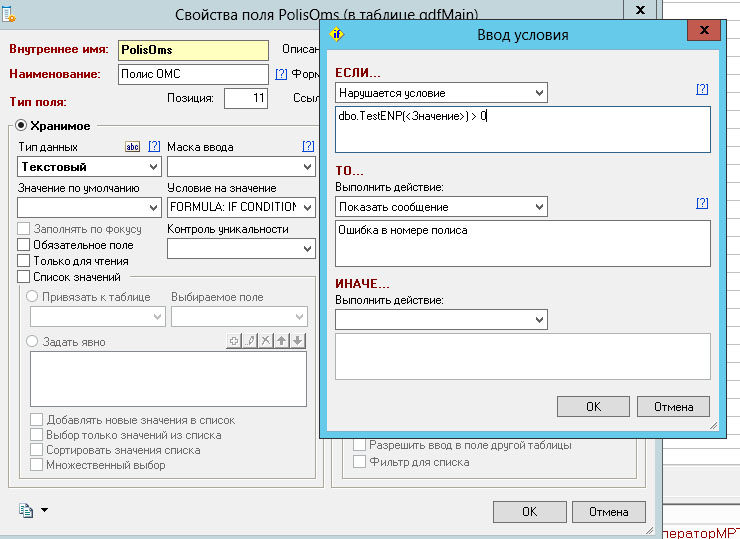
Task: Click the Ошибка в номере полиса message box
Action: pos(522,241)
